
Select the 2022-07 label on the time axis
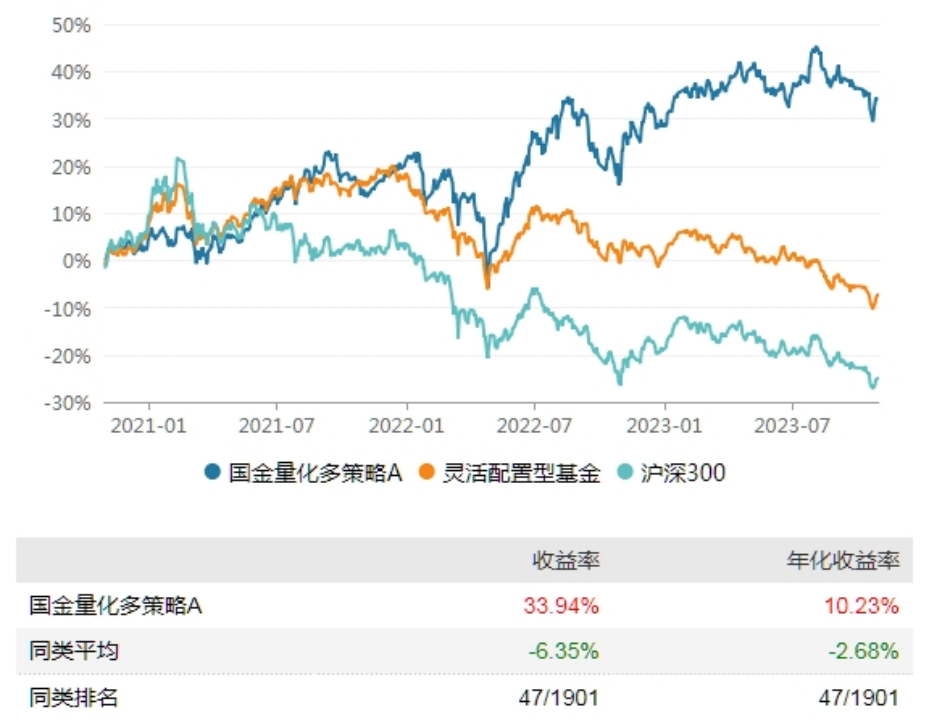[535, 423]
